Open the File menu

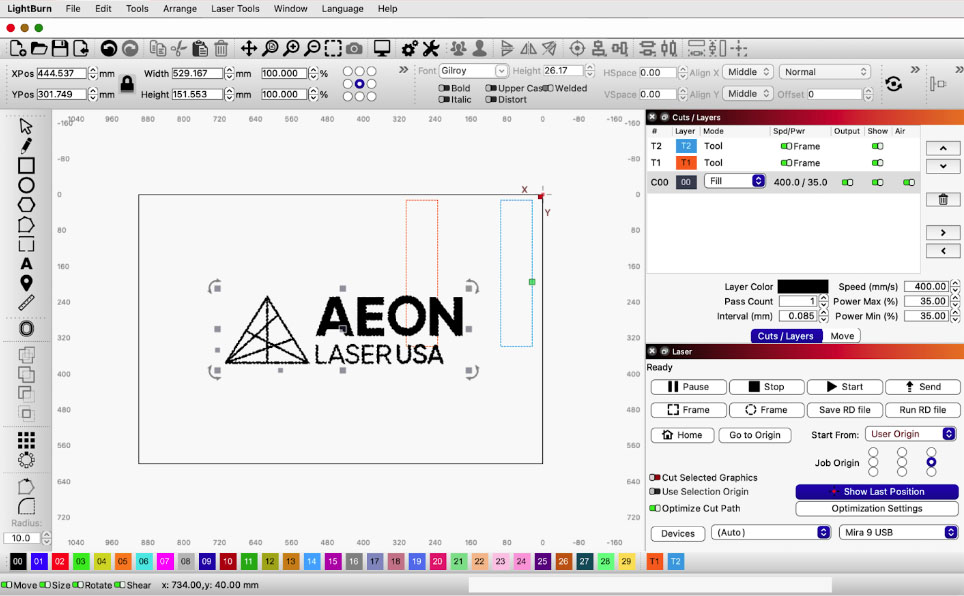click(x=73, y=9)
